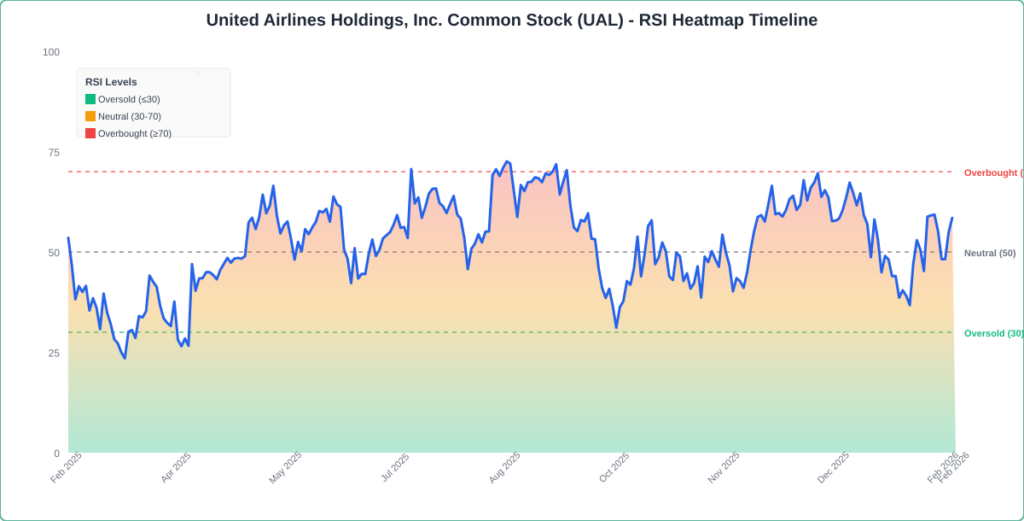Click the Jul 2025 x-axis label
Screen dimensions: 1024x521
click(396, 468)
